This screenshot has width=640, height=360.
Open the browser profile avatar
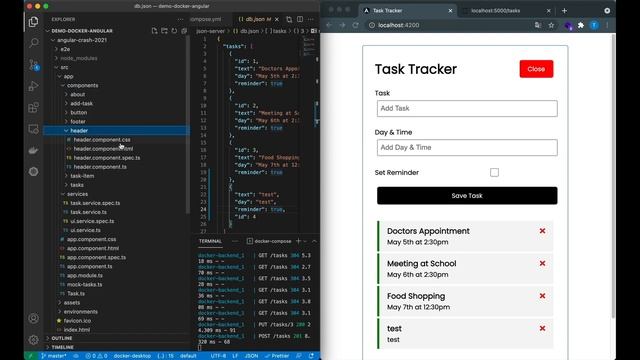[594, 25]
